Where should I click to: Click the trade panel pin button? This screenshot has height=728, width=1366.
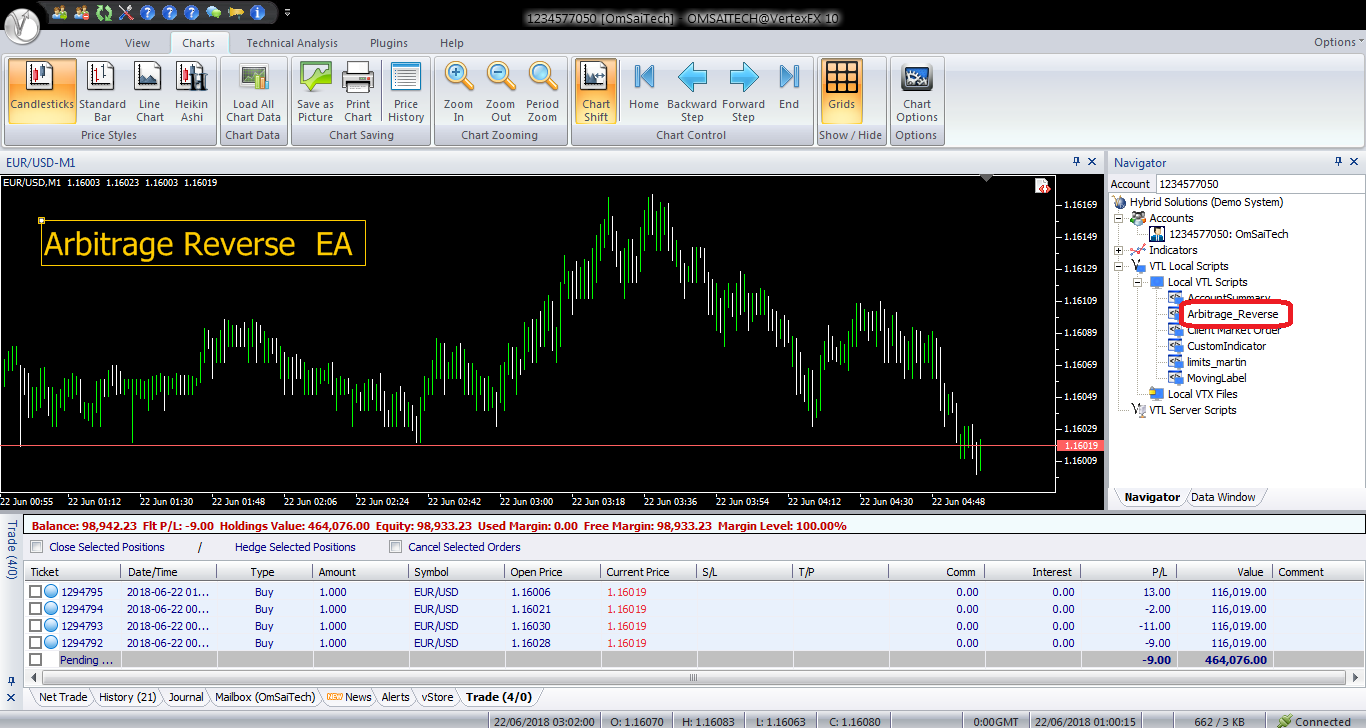pyautogui.click(x=11, y=680)
